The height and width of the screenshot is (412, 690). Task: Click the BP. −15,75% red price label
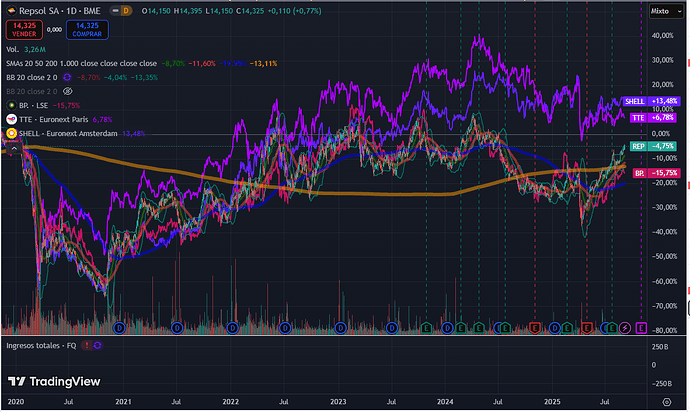click(652, 172)
